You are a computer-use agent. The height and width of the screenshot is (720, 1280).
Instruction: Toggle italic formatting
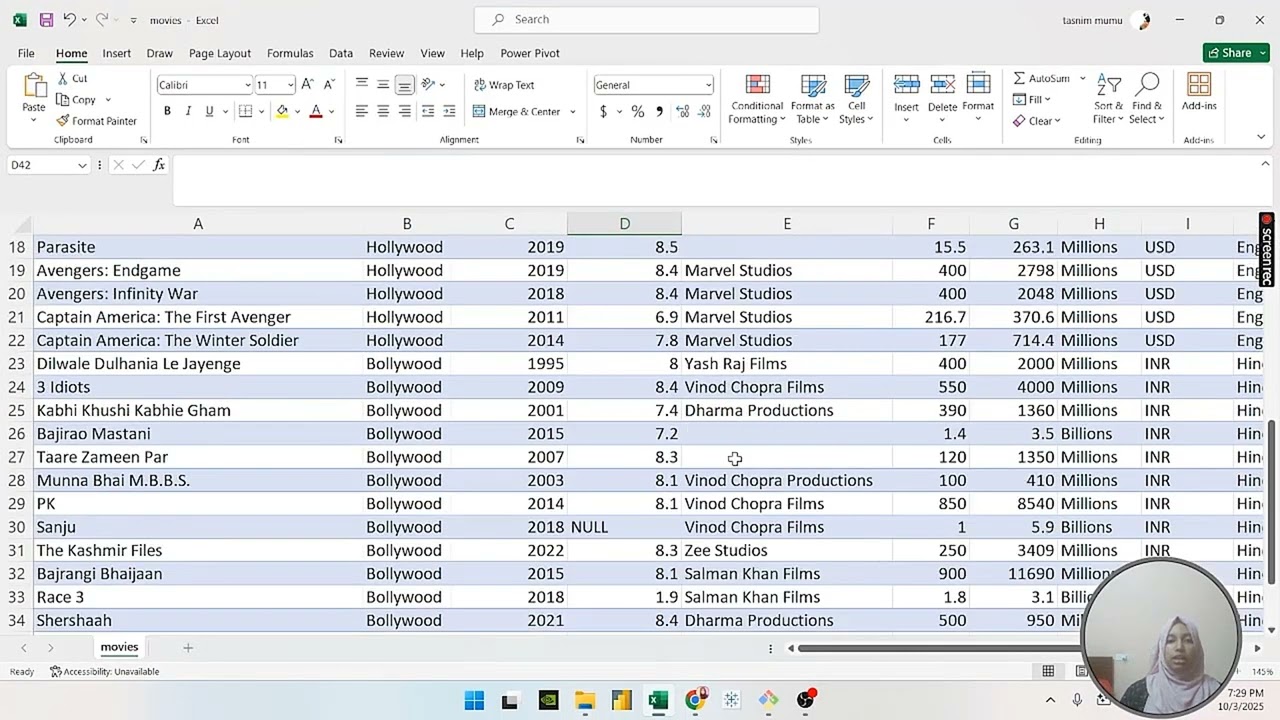188,112
